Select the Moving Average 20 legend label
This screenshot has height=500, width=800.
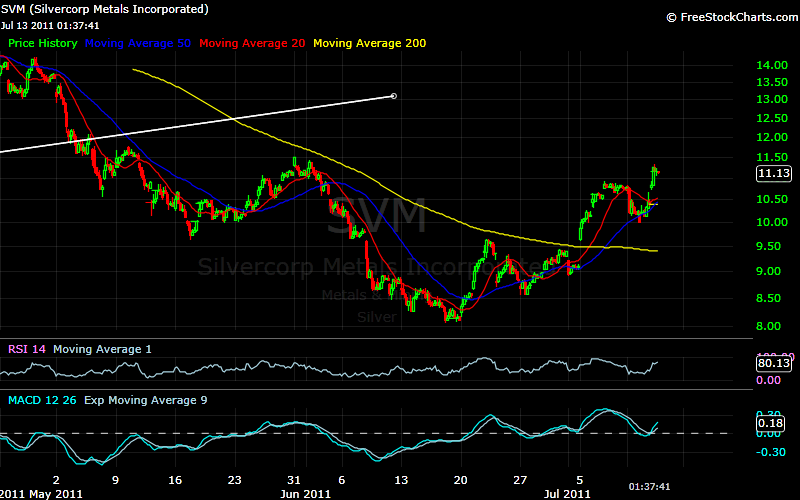click(252, 43)
